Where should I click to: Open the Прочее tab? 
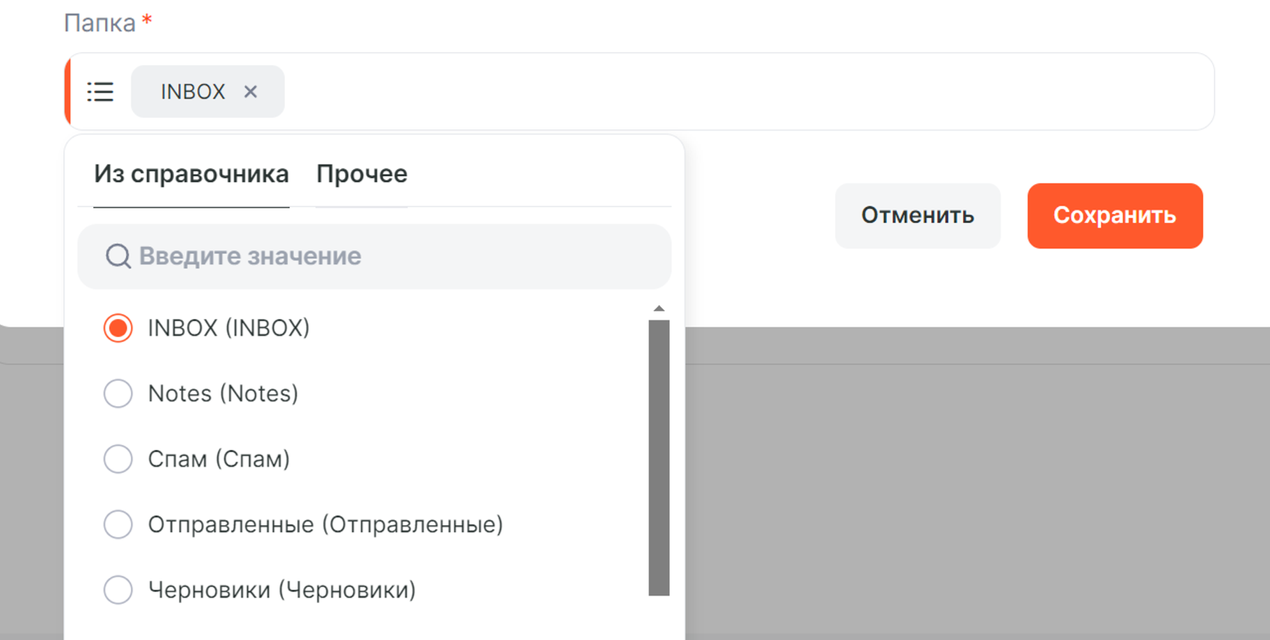pyautogui.click(x=362, y=174)
